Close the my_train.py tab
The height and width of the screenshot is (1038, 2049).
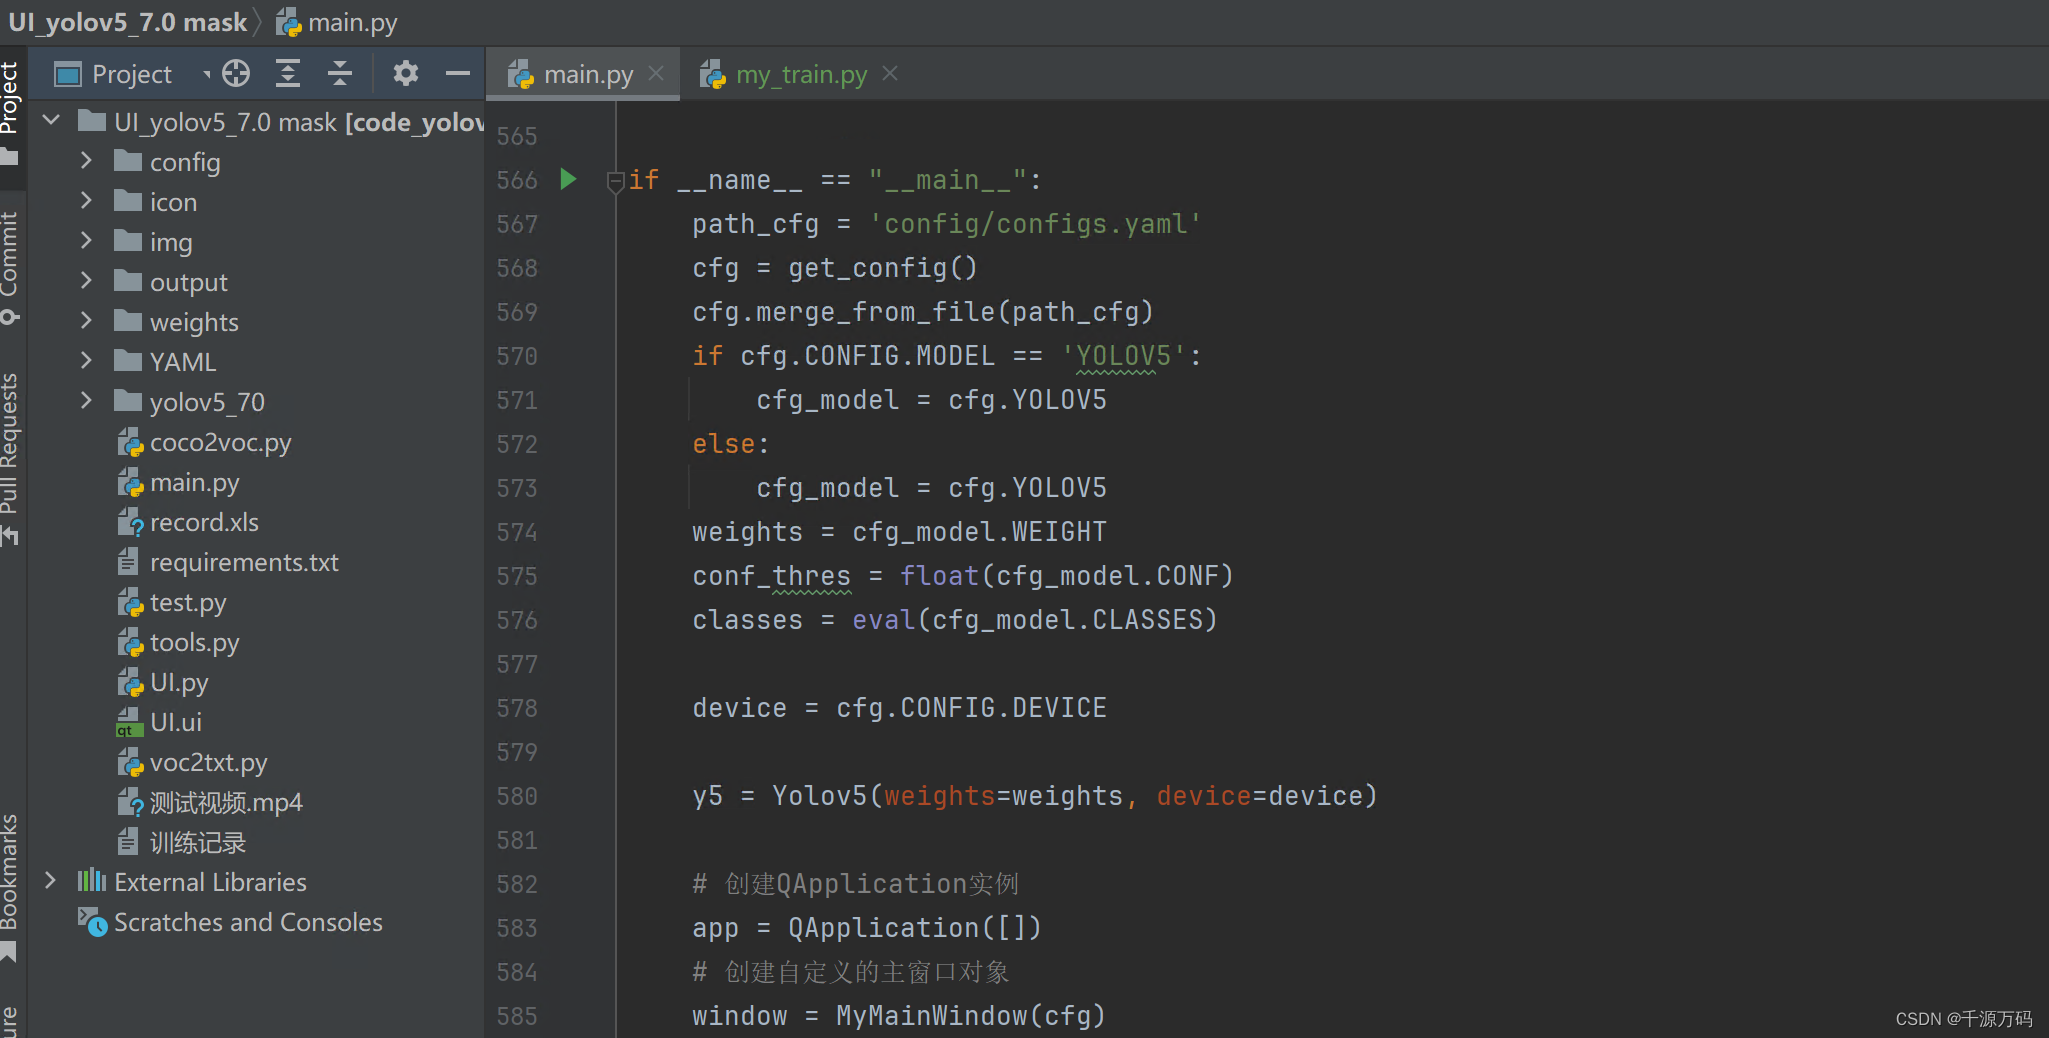[890, 73]
